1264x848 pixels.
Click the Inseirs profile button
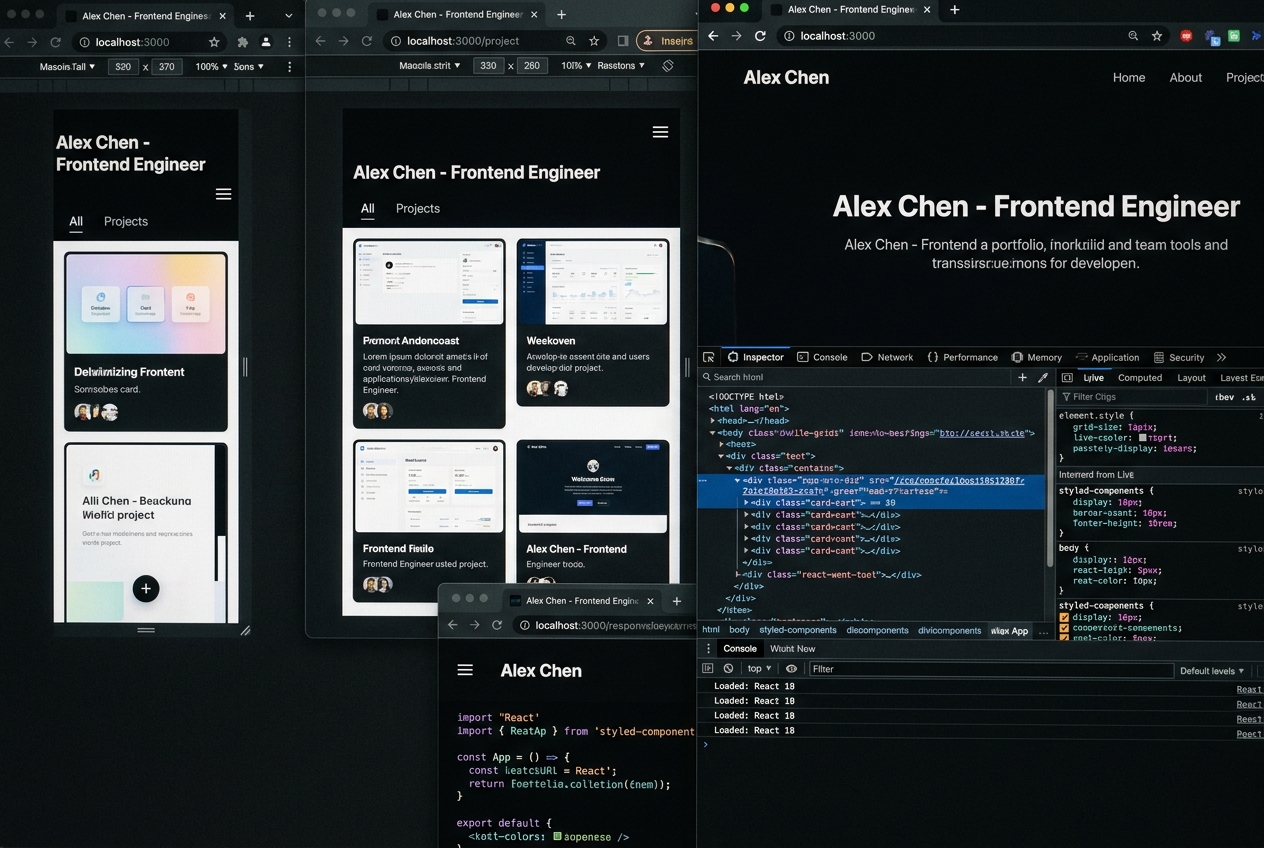click(666, 41)
